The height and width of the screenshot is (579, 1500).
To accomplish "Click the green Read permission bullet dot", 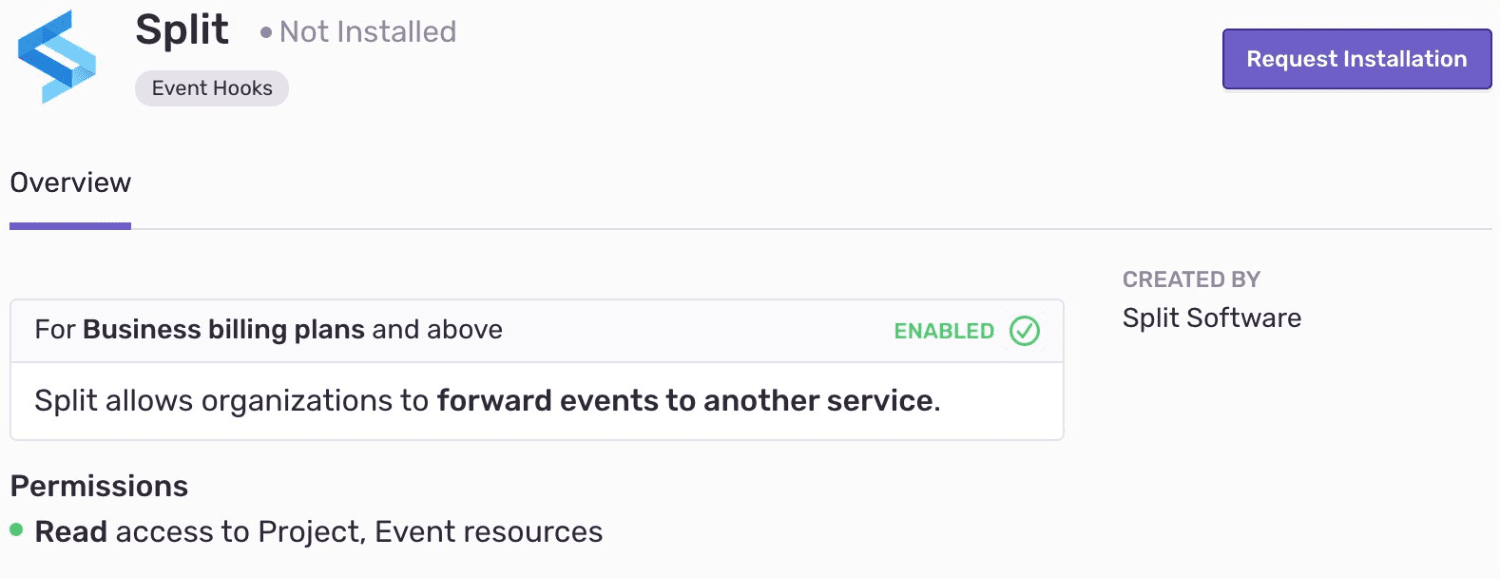I will pyautogui.click(x=16, y=530).
